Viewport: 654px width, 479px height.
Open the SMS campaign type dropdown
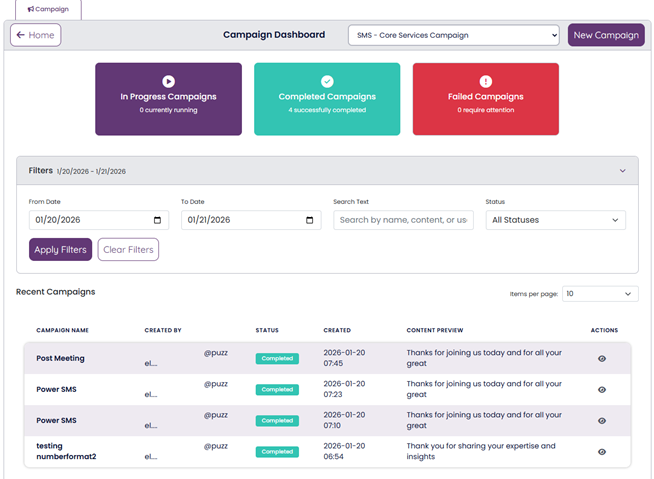(453, 35)
